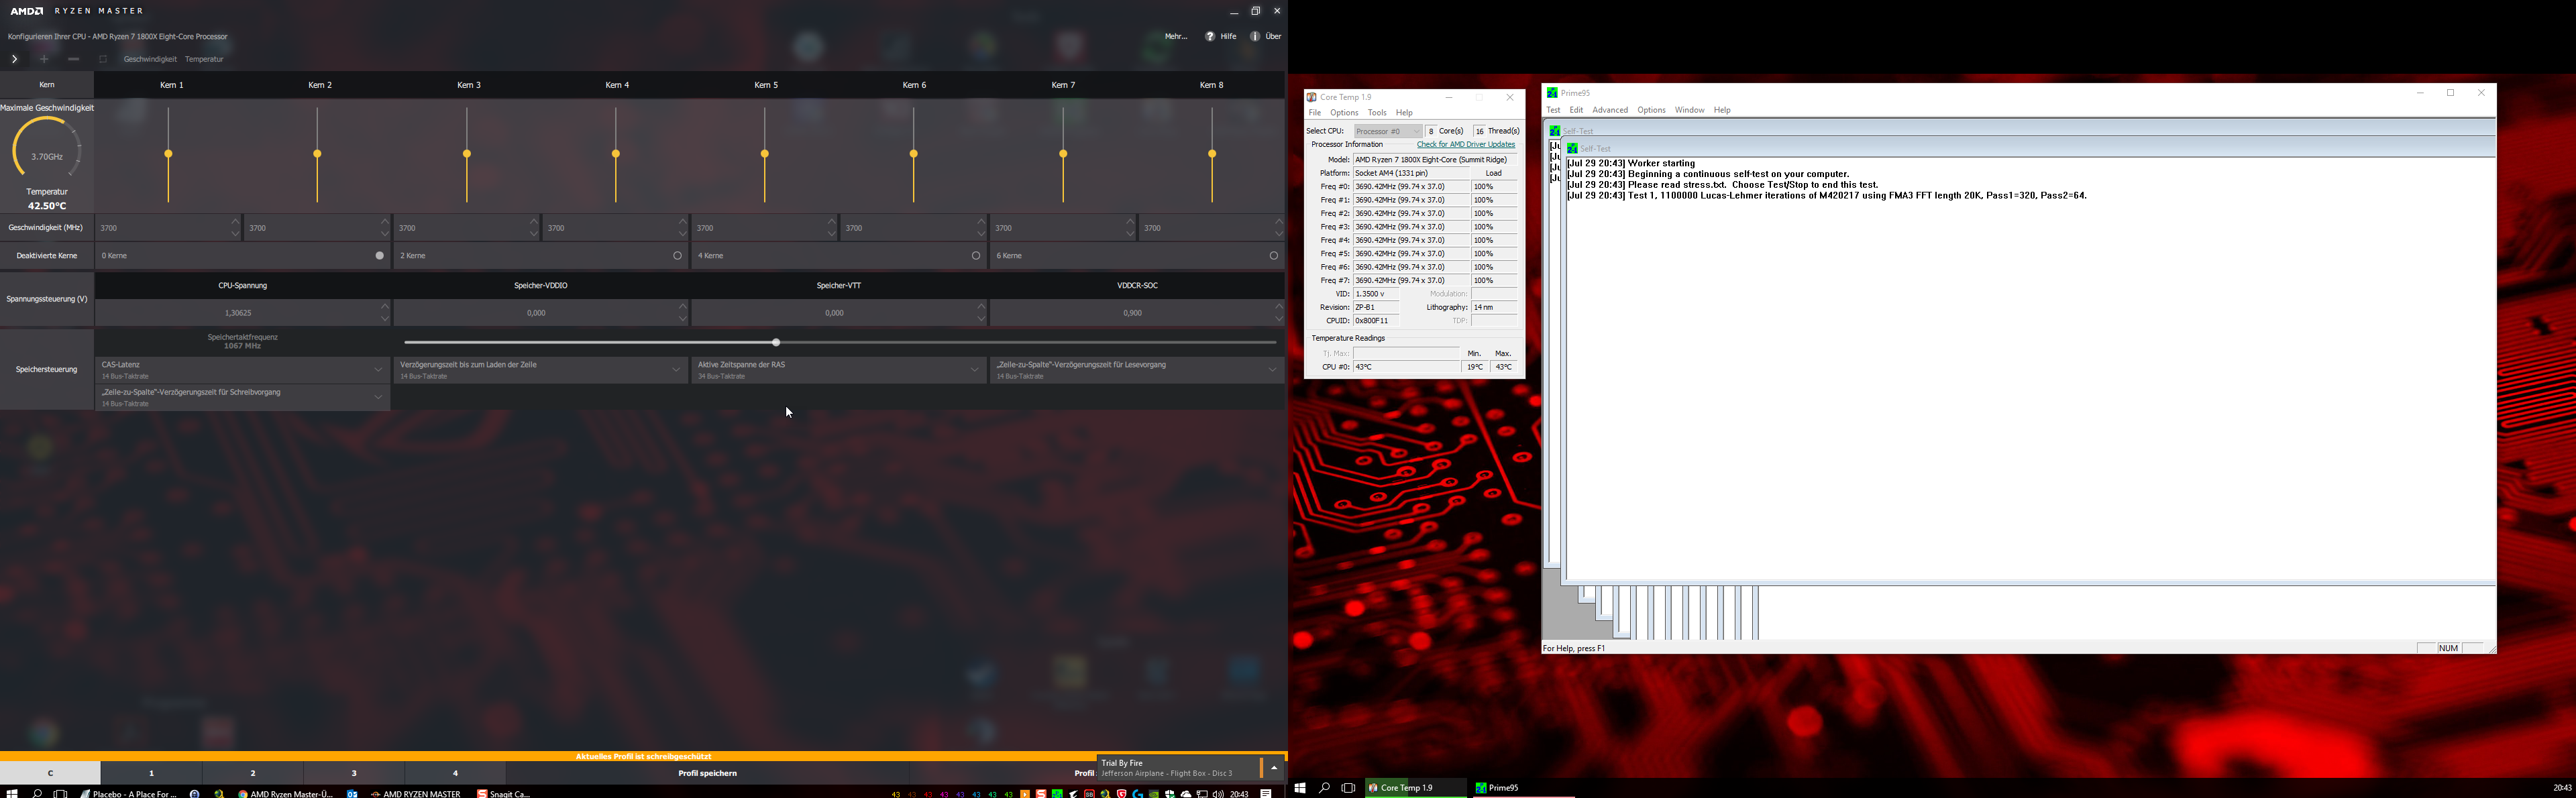Viewport: 2576px width, 798px height.
Task: Switch to Chrome AMD Ryzen Master tab in taskbar
Action: coord(286,793)
